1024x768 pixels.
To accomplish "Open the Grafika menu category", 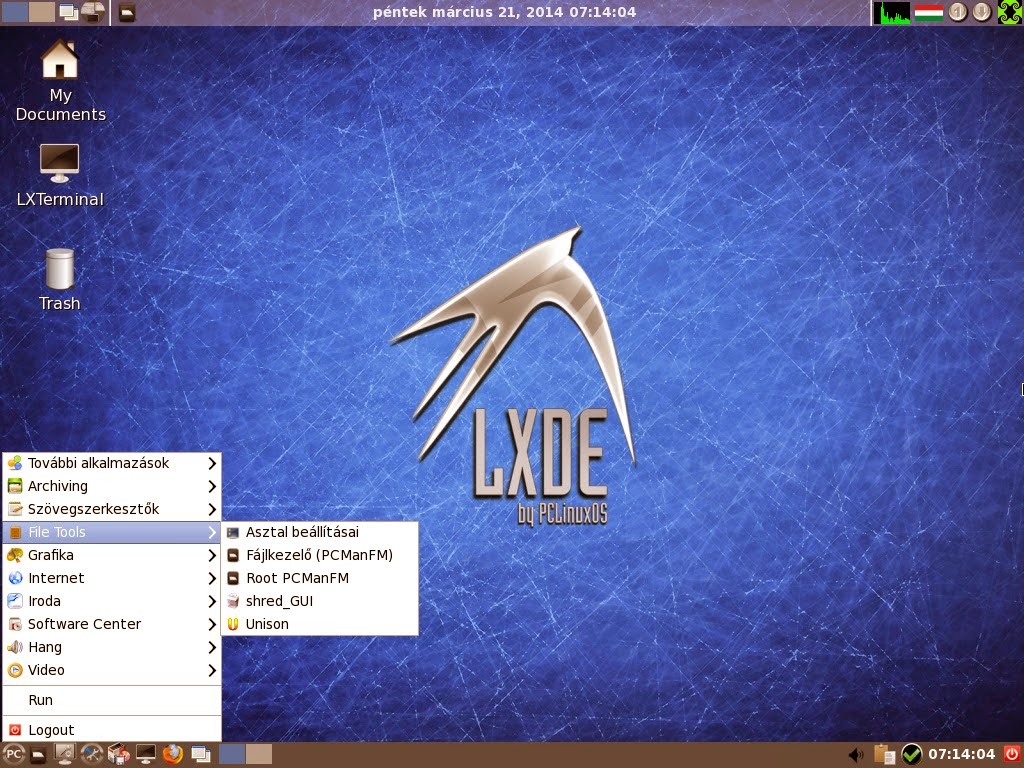I will 112,555.
